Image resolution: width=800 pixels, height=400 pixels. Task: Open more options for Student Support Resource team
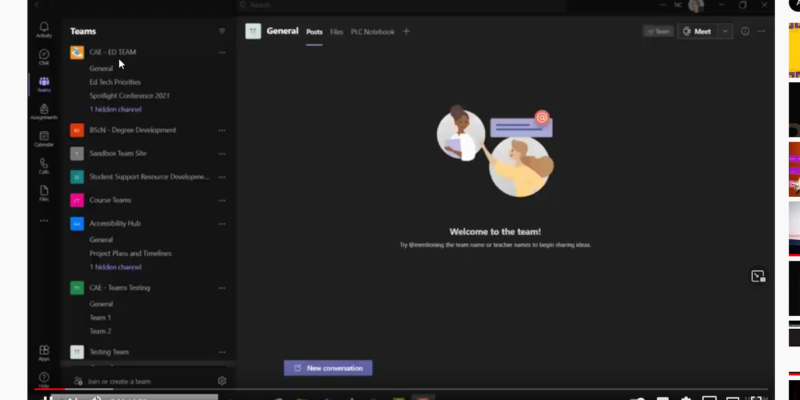[x=222, y=177]
